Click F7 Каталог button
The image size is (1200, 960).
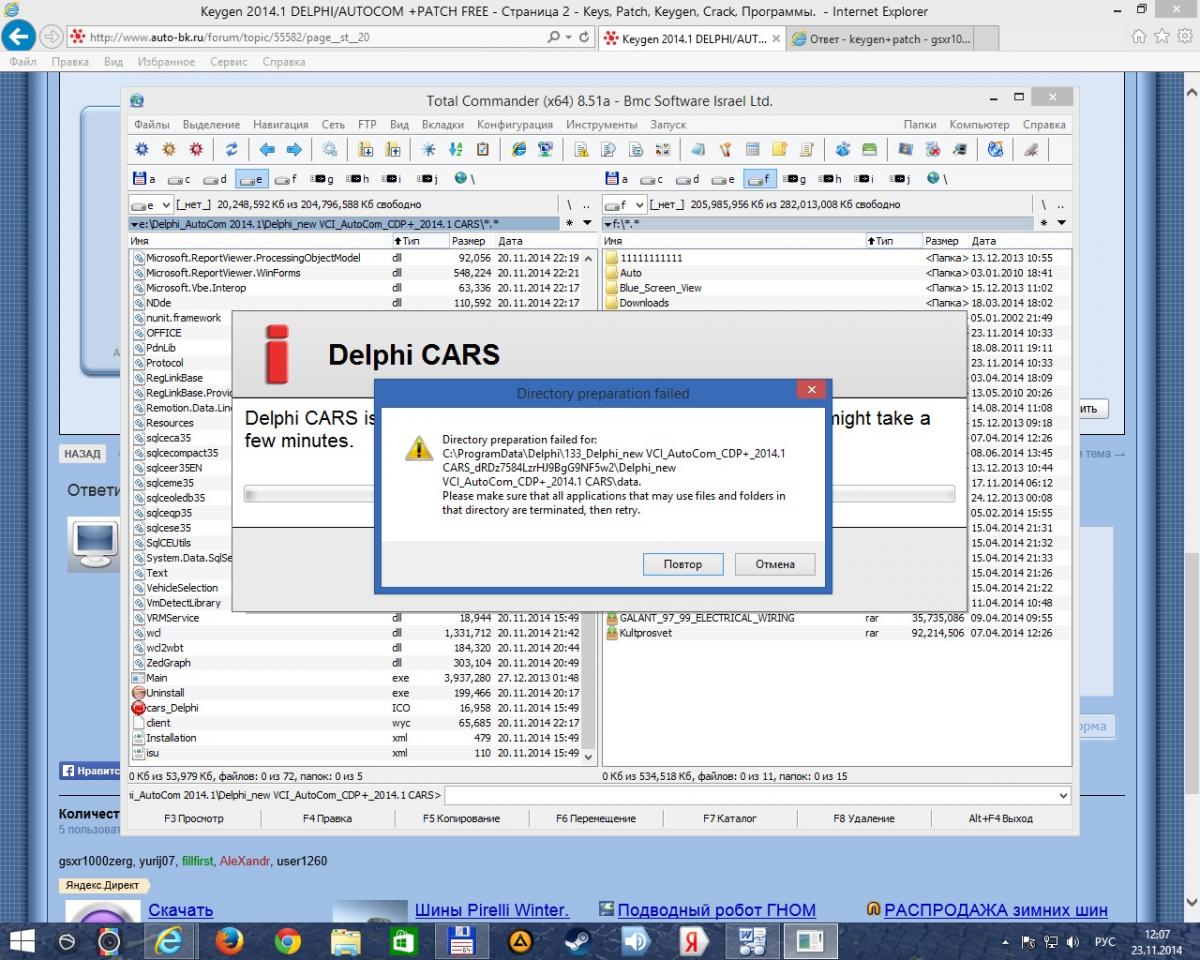coord(730,818)
